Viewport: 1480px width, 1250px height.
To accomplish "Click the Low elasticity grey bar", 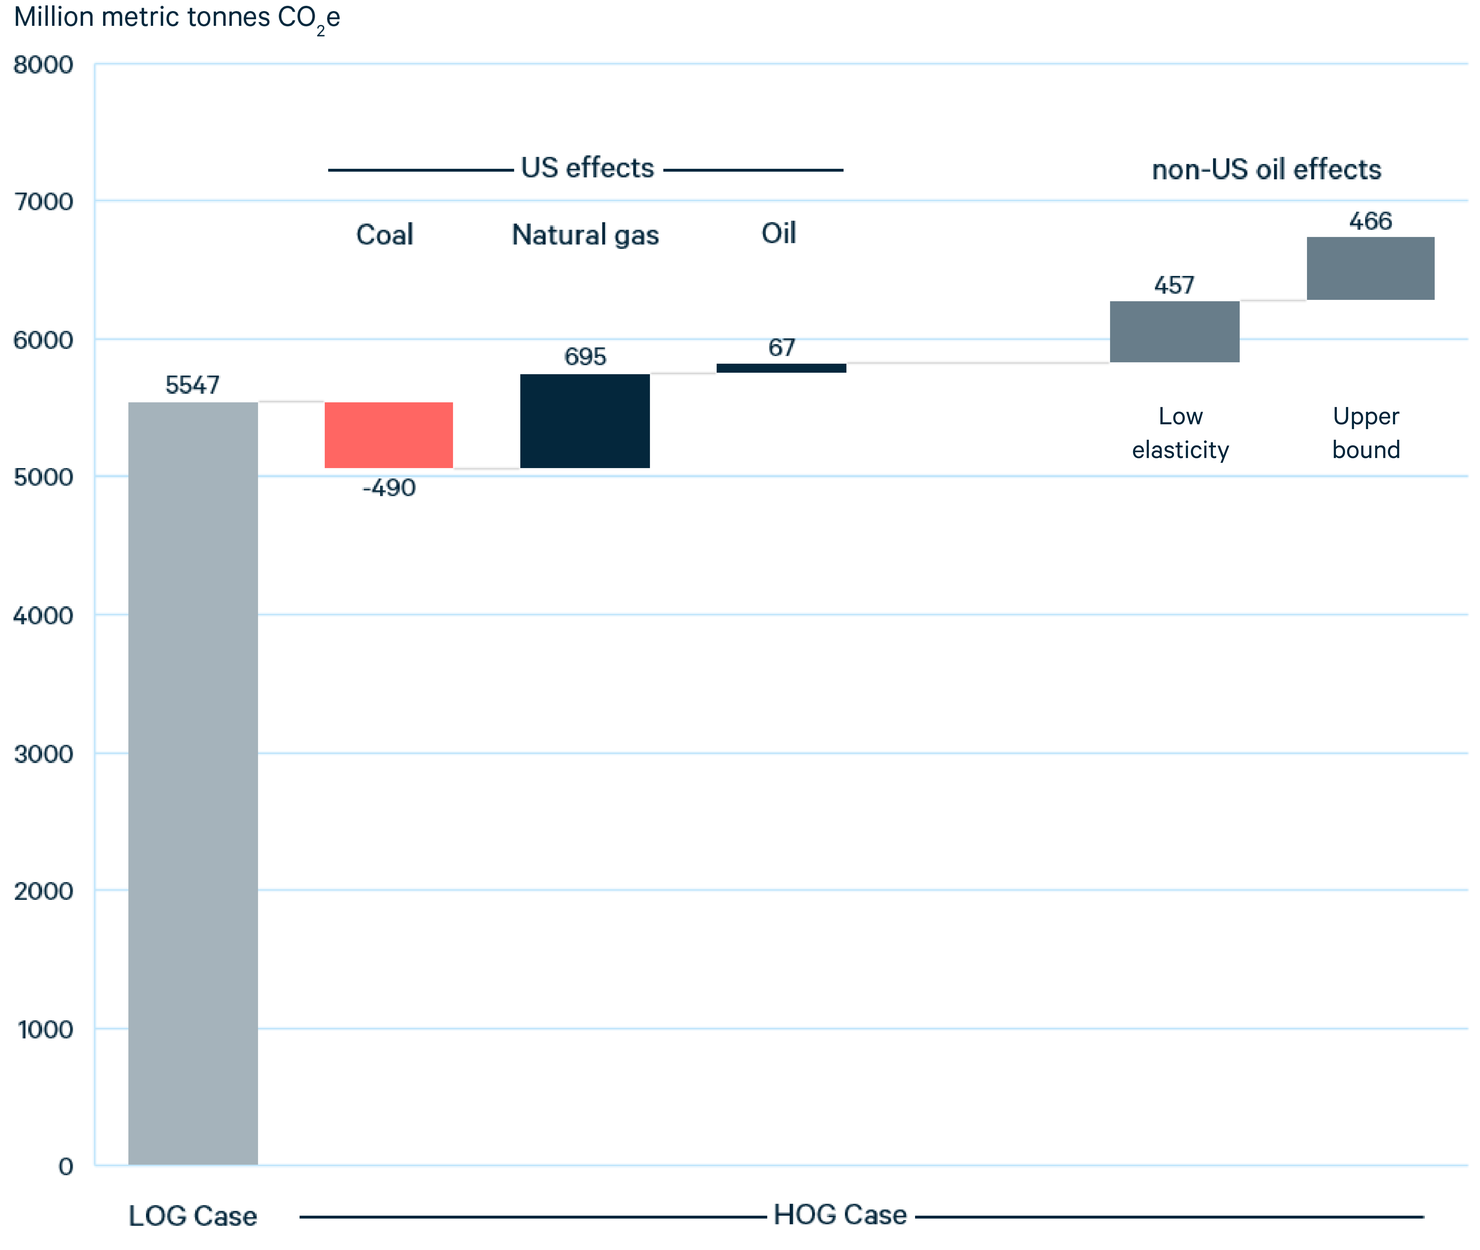I will 1175,331.
